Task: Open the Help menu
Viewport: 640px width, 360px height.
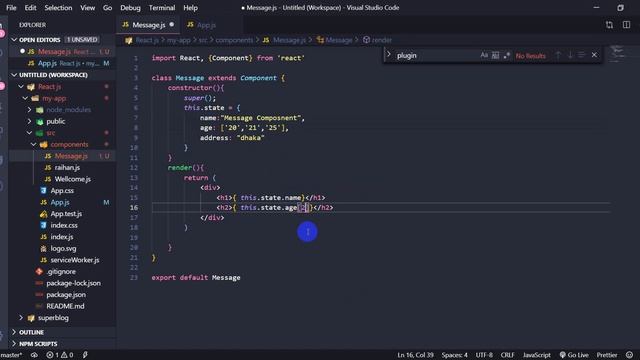Action: [190, 8]
